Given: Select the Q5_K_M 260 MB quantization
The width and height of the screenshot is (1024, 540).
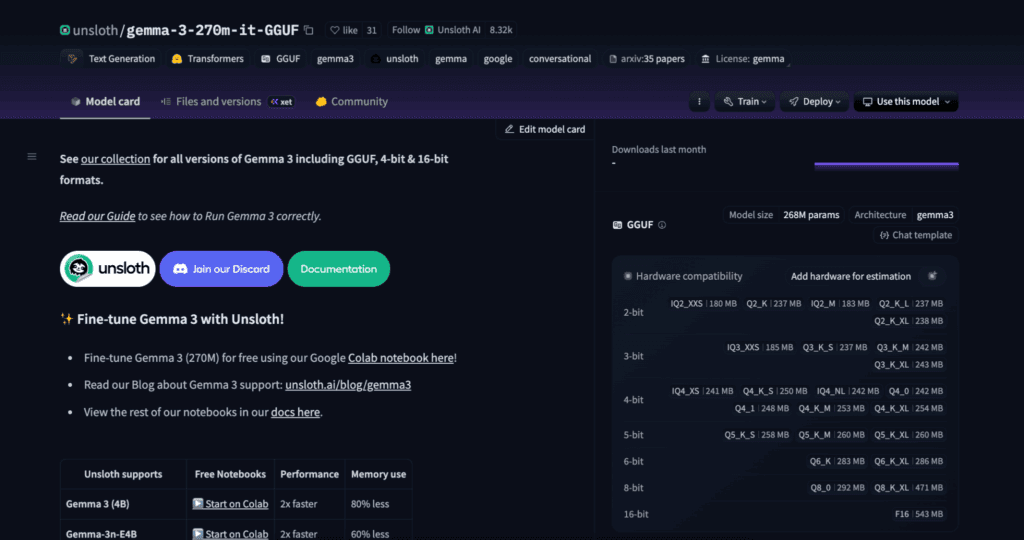Looking at the screenshot, I should point(831,435).
